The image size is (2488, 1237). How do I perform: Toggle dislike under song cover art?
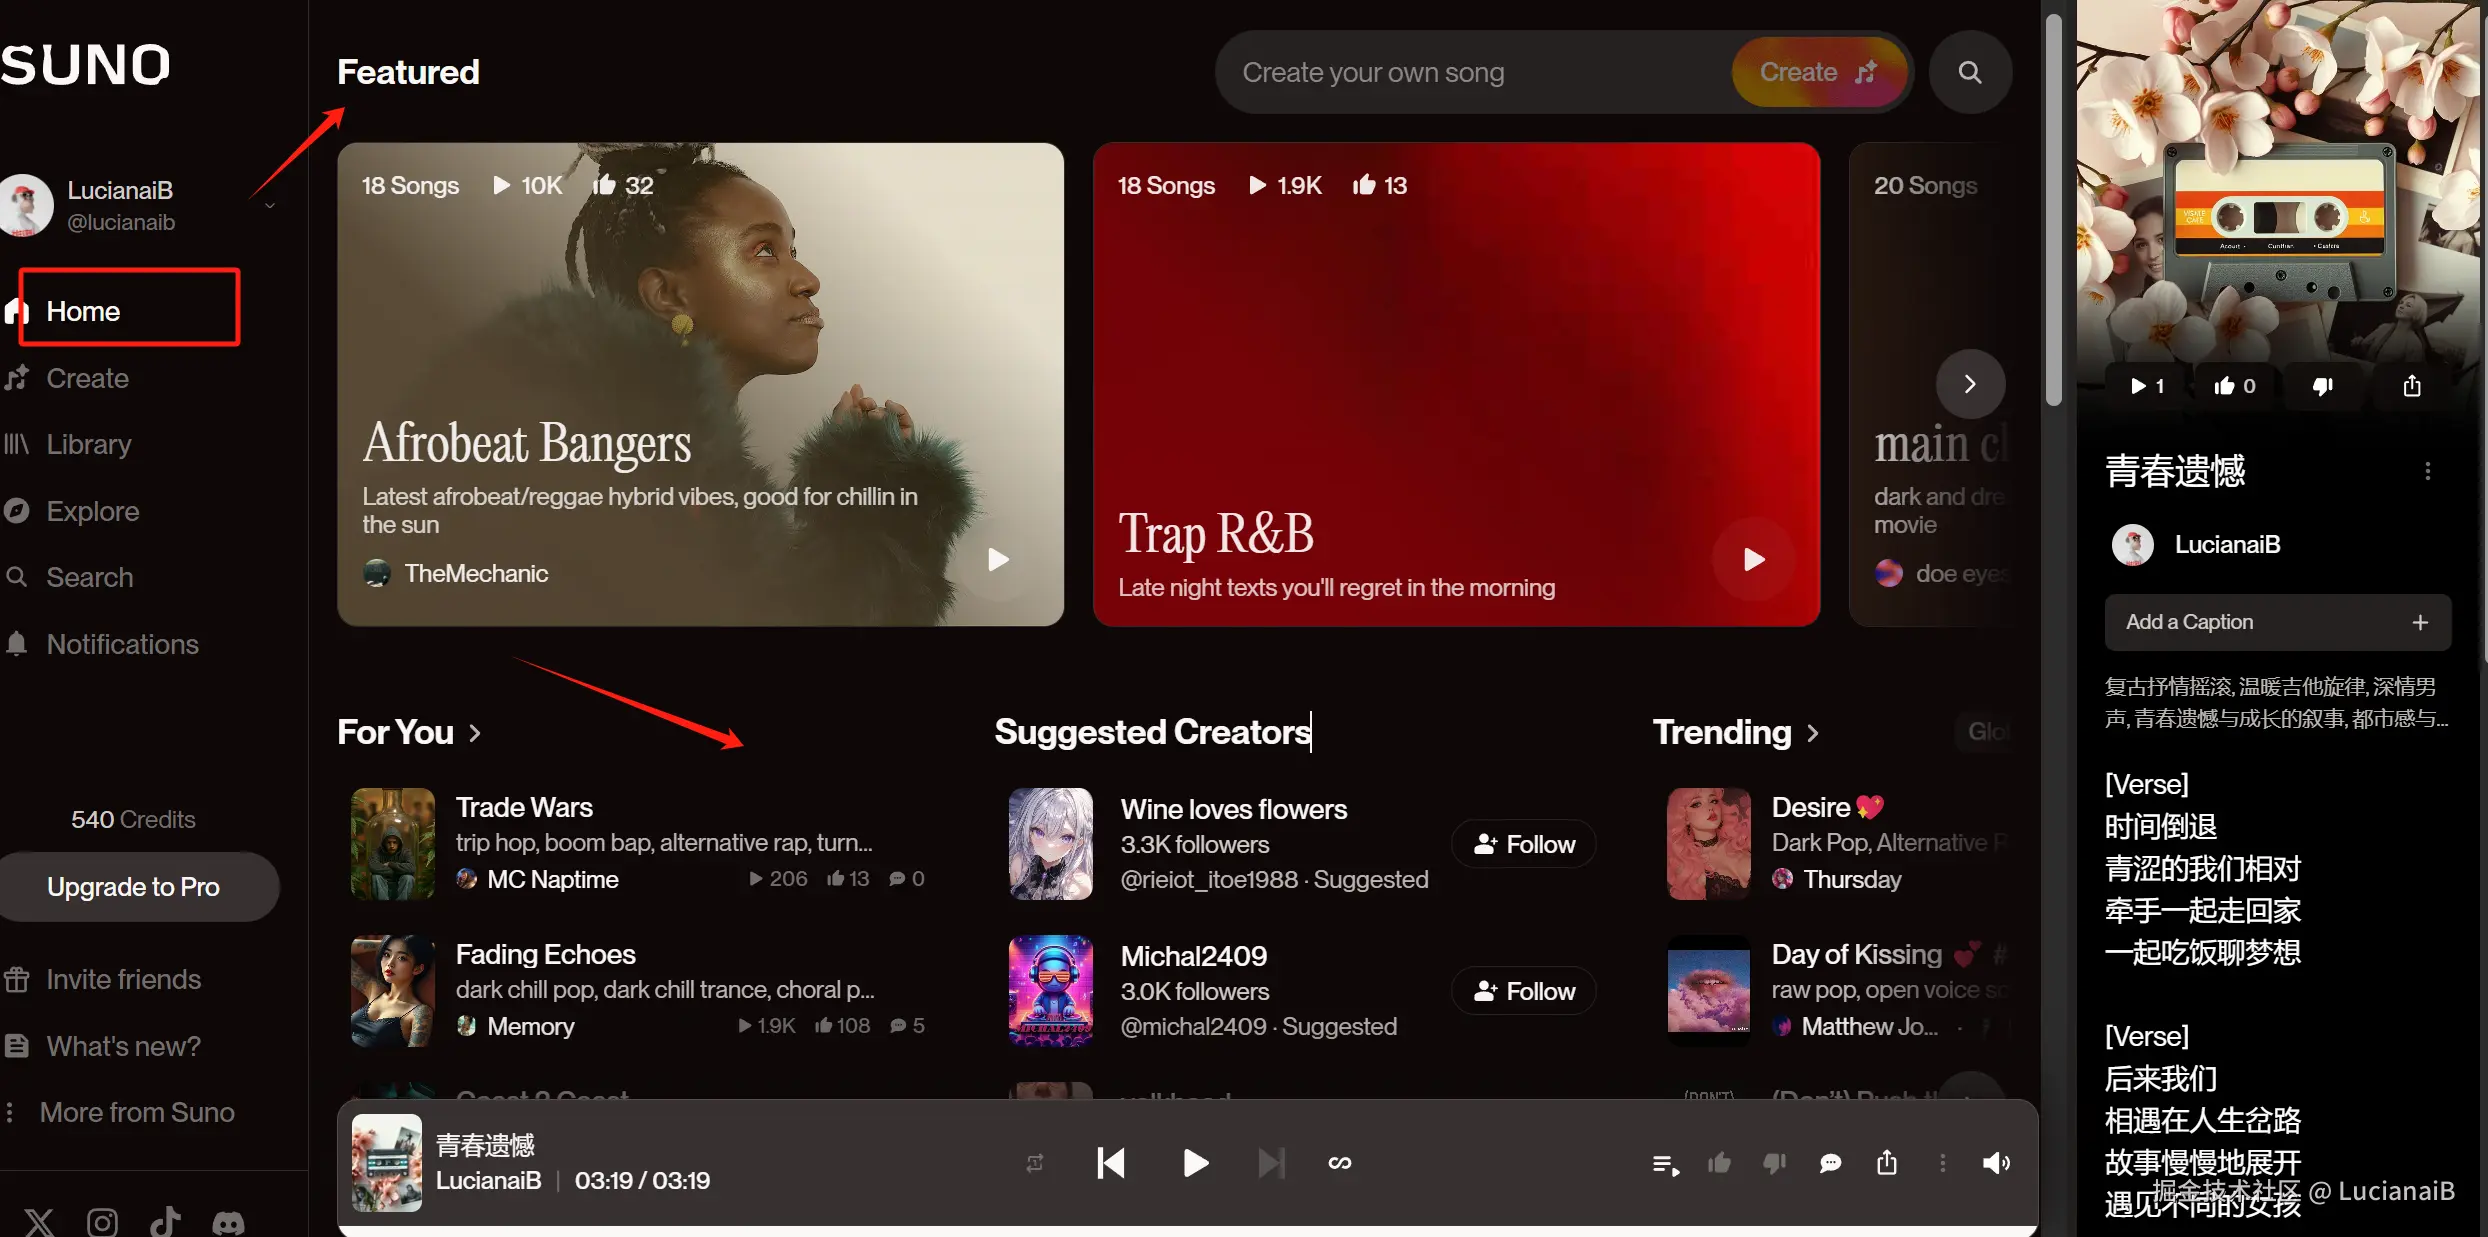click(2322, 386)
